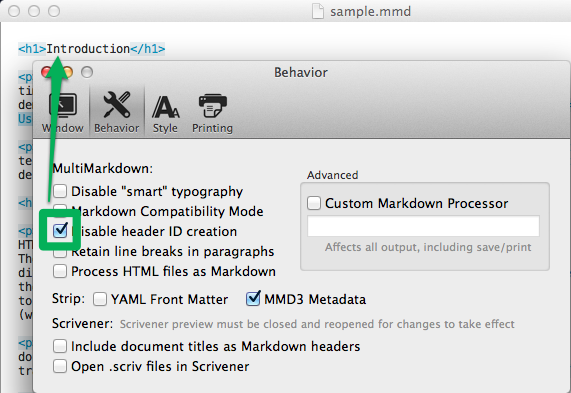The width and height of the screenshot is (571, 393).
Task: Click the Behavior tab label
Action: point(117,128)
